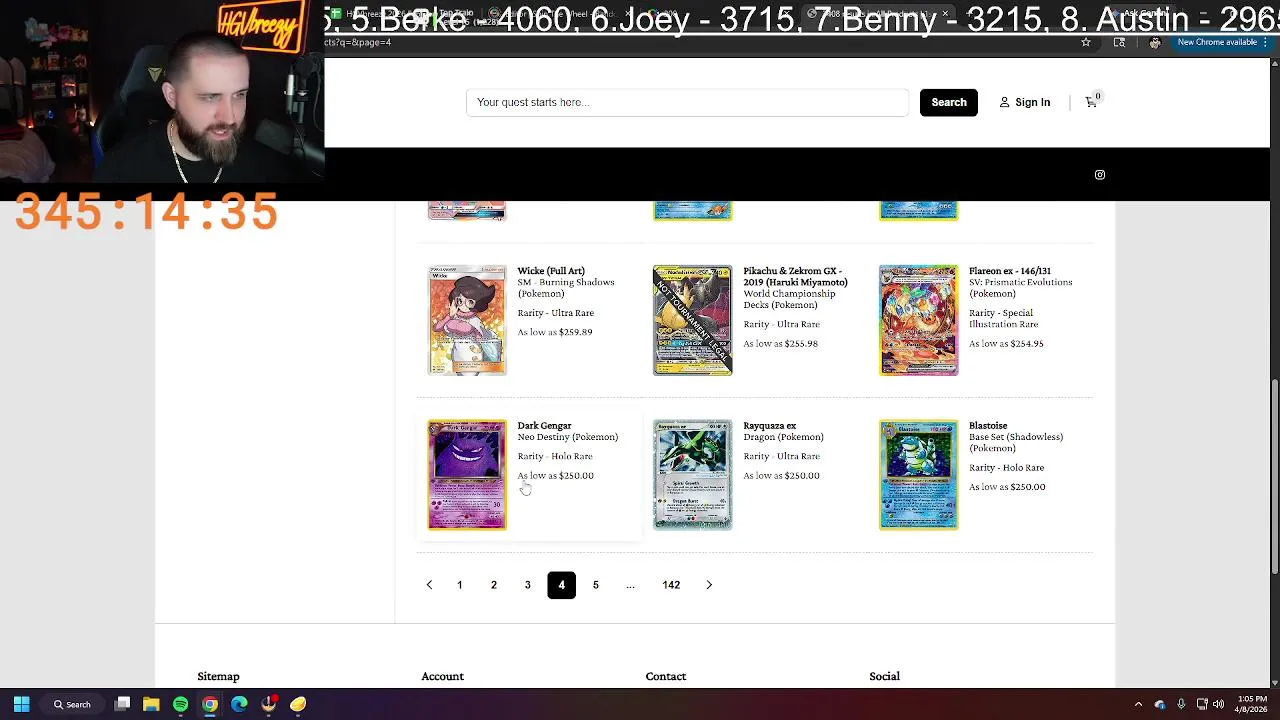Click the Instagram icon in black bar
Image resolution: width=1280 pixels, height=720 pixels.
[1100, 175]
